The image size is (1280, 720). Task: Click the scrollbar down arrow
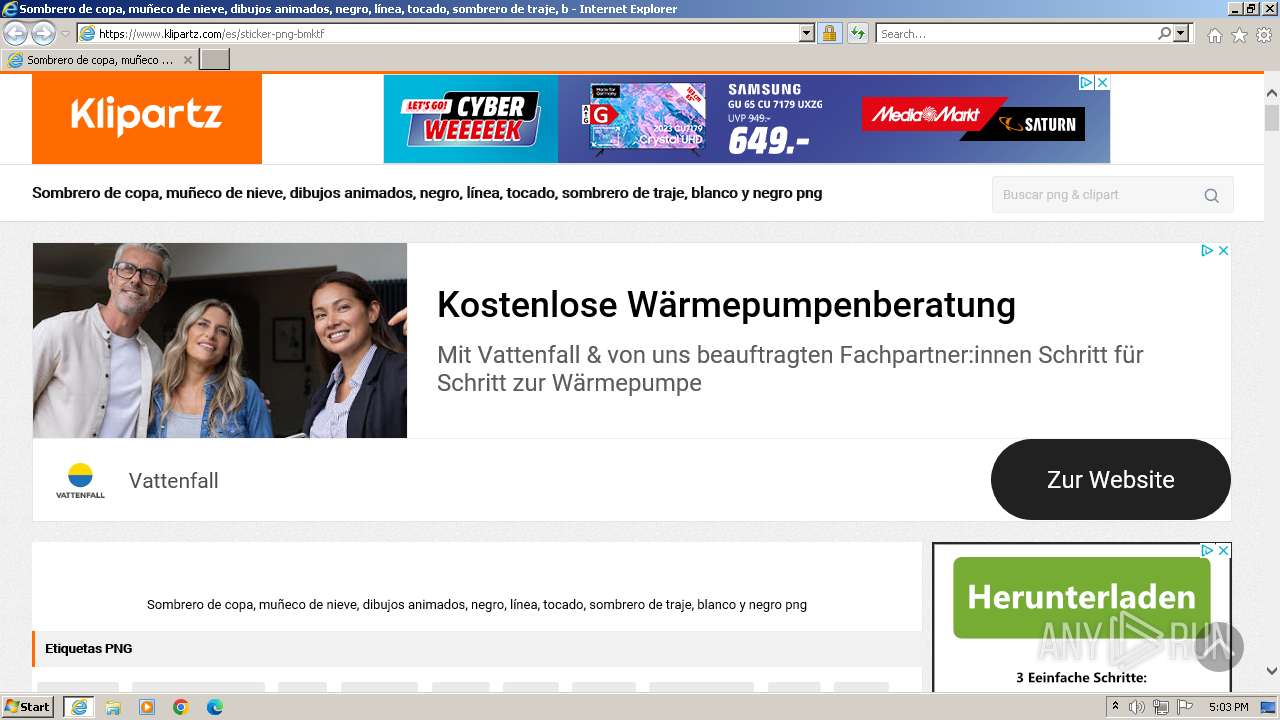click(1272, 671)
